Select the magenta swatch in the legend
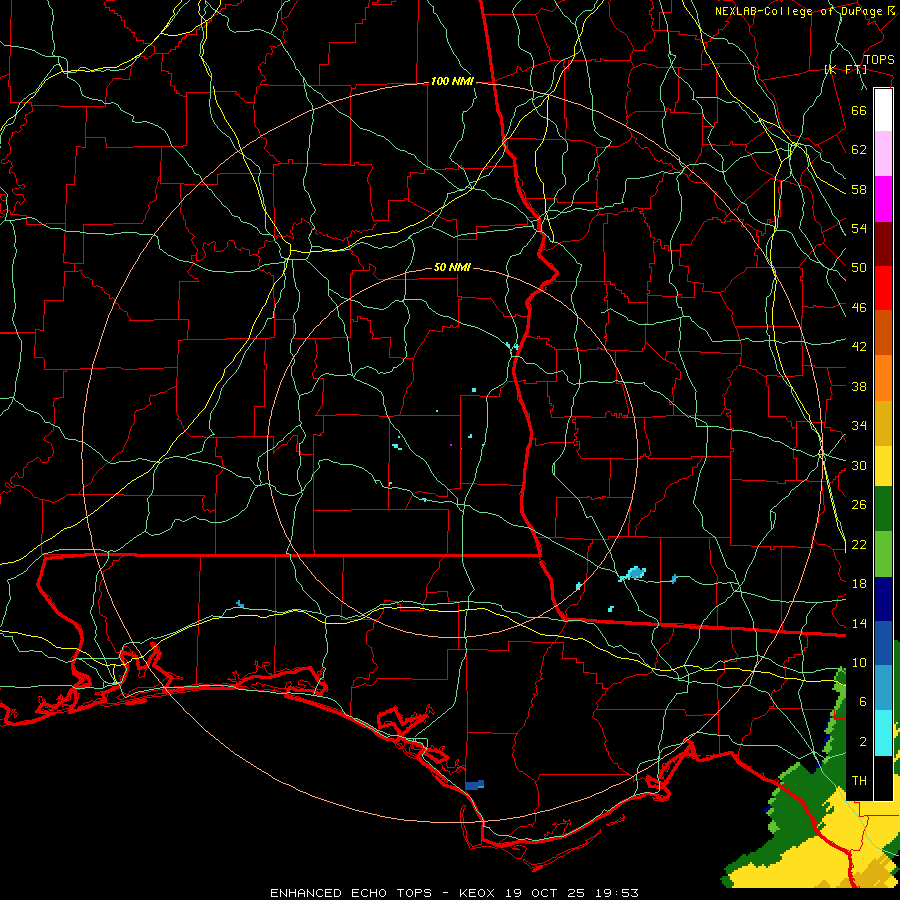This screenshot has height=900, width=900. (883, 199)
